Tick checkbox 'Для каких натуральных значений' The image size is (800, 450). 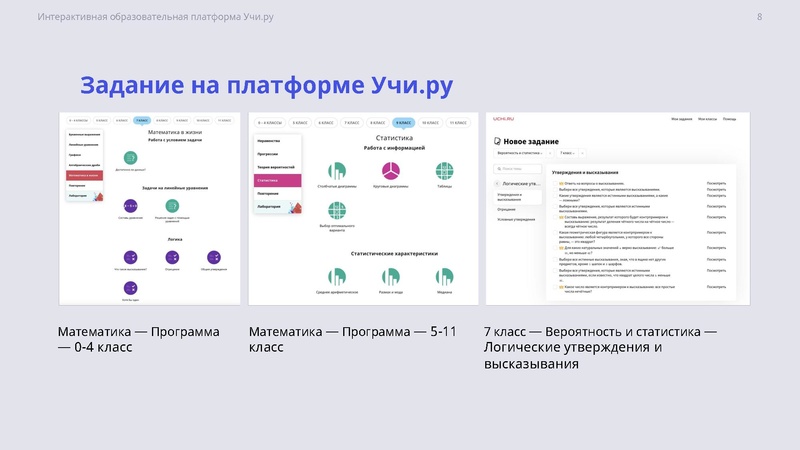555,248
